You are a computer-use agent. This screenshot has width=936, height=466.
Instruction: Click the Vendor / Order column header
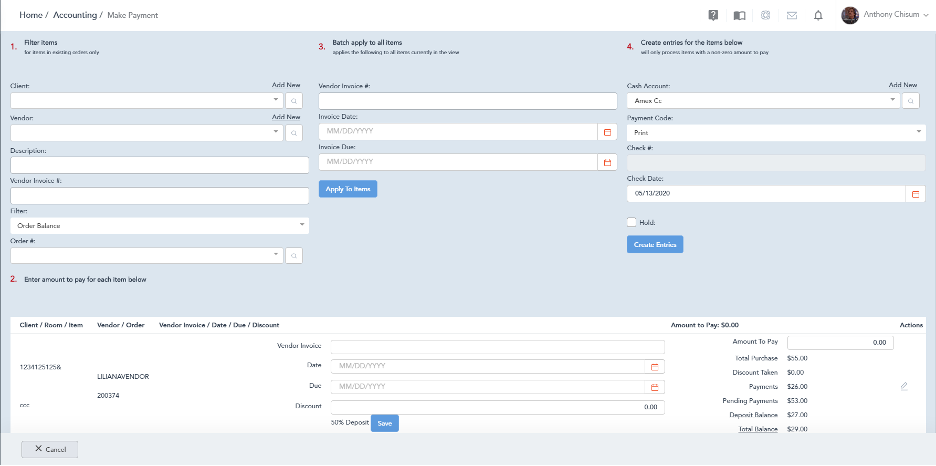click(x=121, y=325)
